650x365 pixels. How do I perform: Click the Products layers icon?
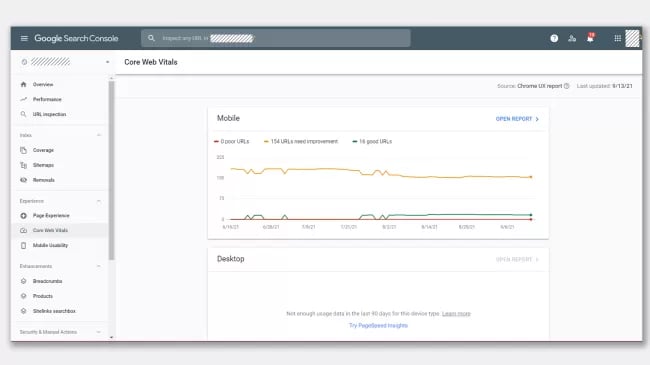pyautogui.click(x=24, y=296)
